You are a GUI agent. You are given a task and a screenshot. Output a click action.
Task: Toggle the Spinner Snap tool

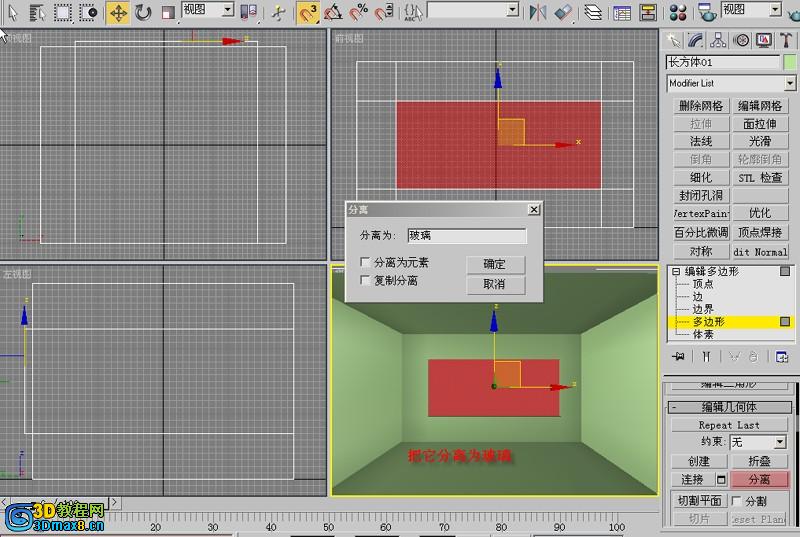pyautogui.click(x=384, y=12)
